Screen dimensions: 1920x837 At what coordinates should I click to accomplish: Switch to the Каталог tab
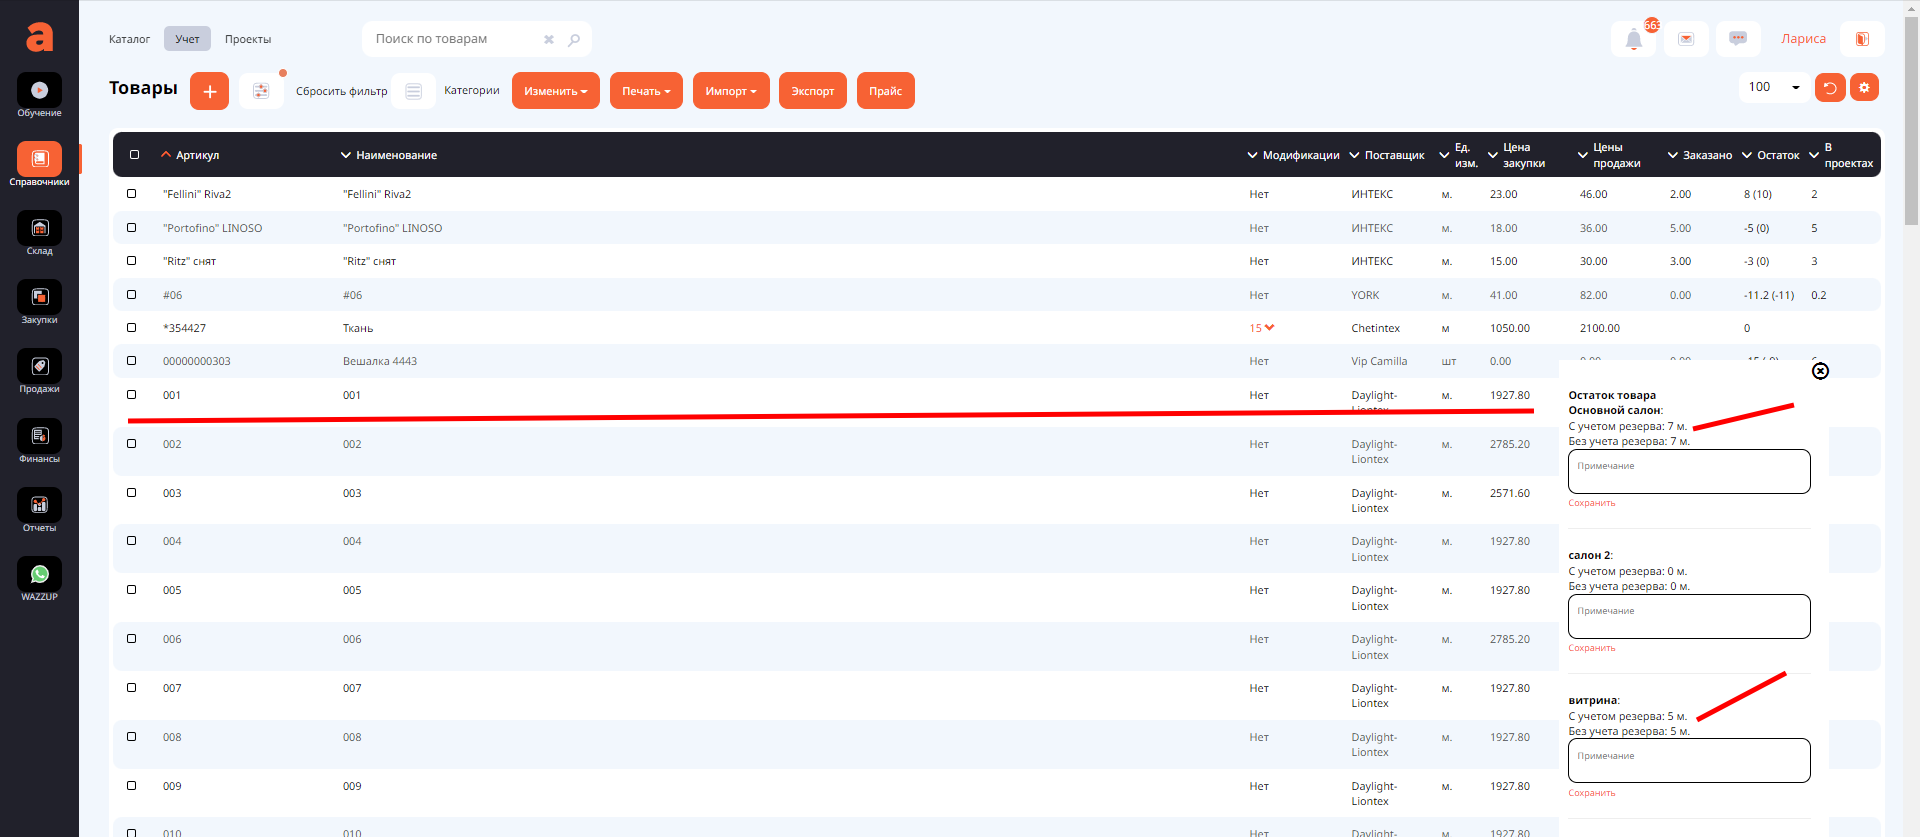(129, 40)
